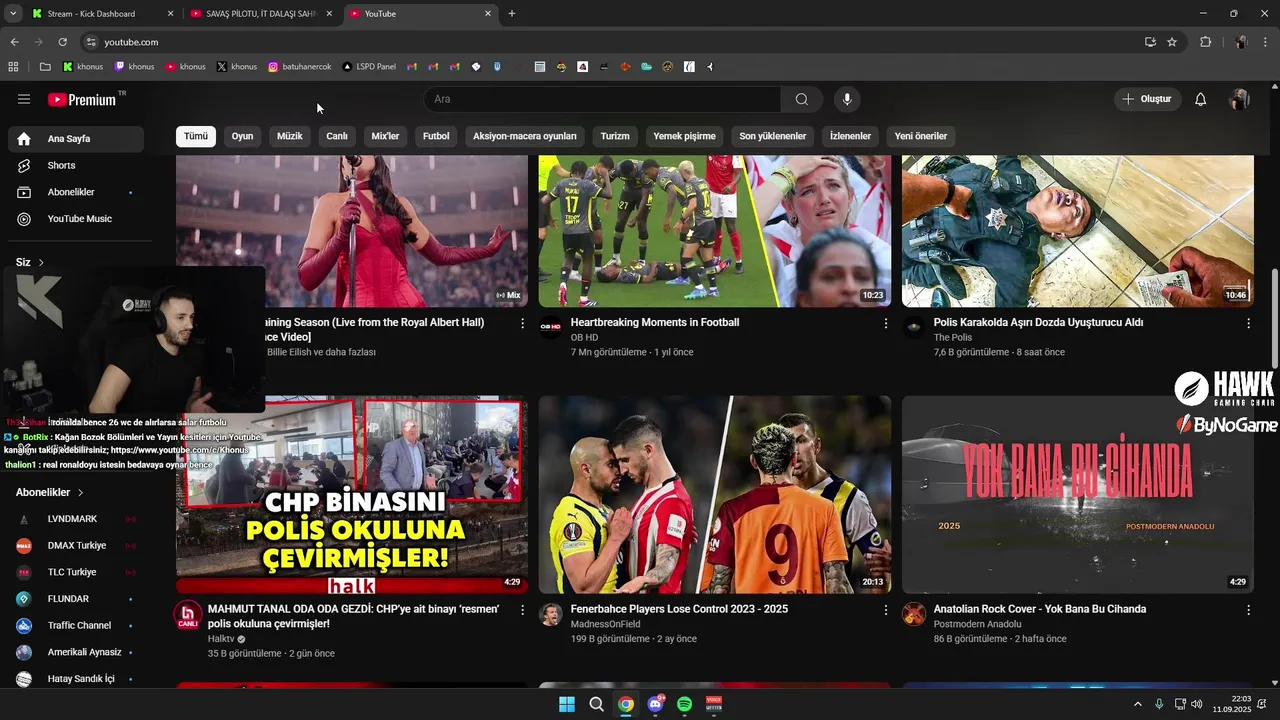Image resolution: width=1280 pixels, height=720 pixels.
Task: Open volume control in system tray
Action: click(1197, 704)
